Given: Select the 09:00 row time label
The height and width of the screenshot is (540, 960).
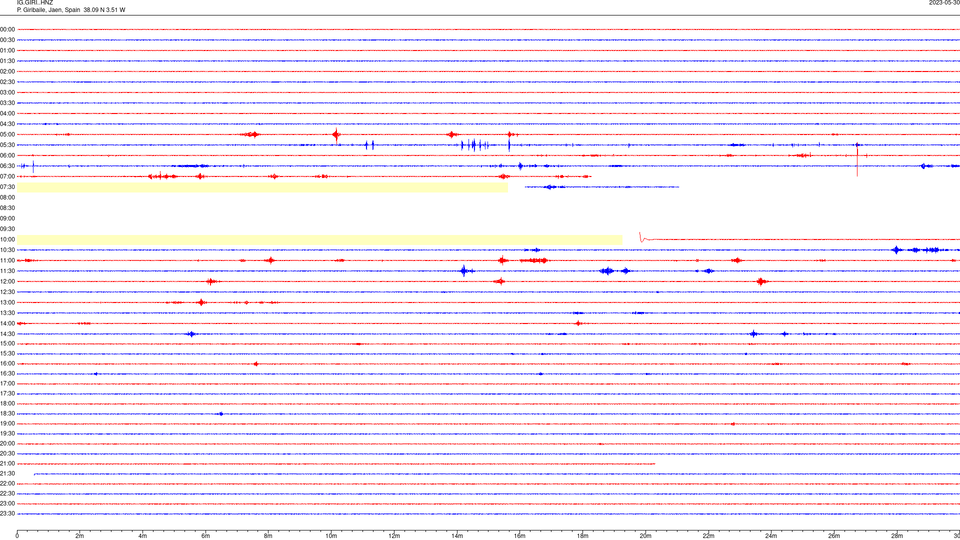Looking at the screenshot, I should click(x=7, y=219).
